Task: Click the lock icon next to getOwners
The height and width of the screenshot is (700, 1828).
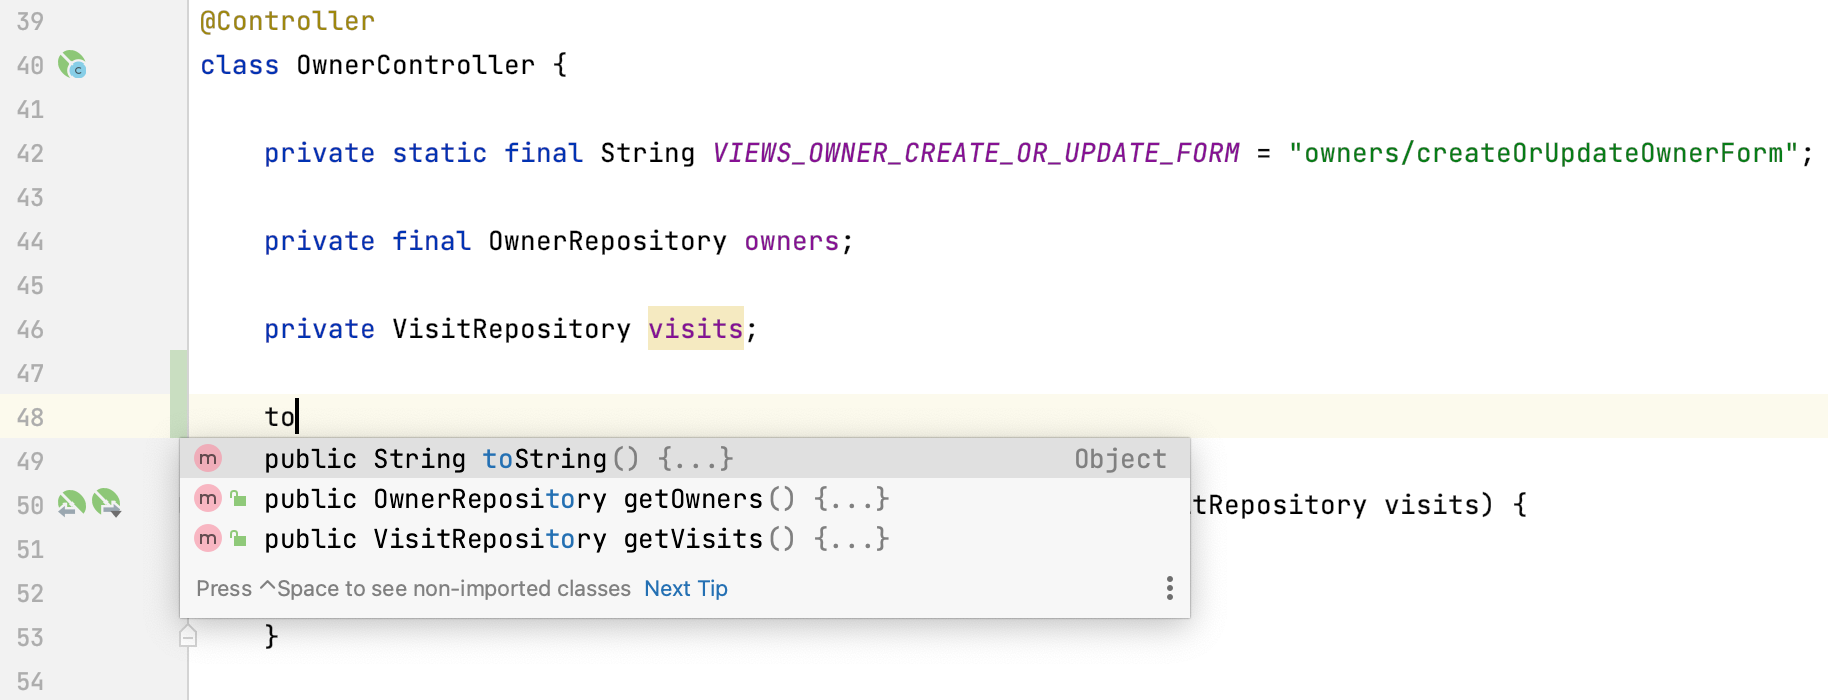Action: 238,498
